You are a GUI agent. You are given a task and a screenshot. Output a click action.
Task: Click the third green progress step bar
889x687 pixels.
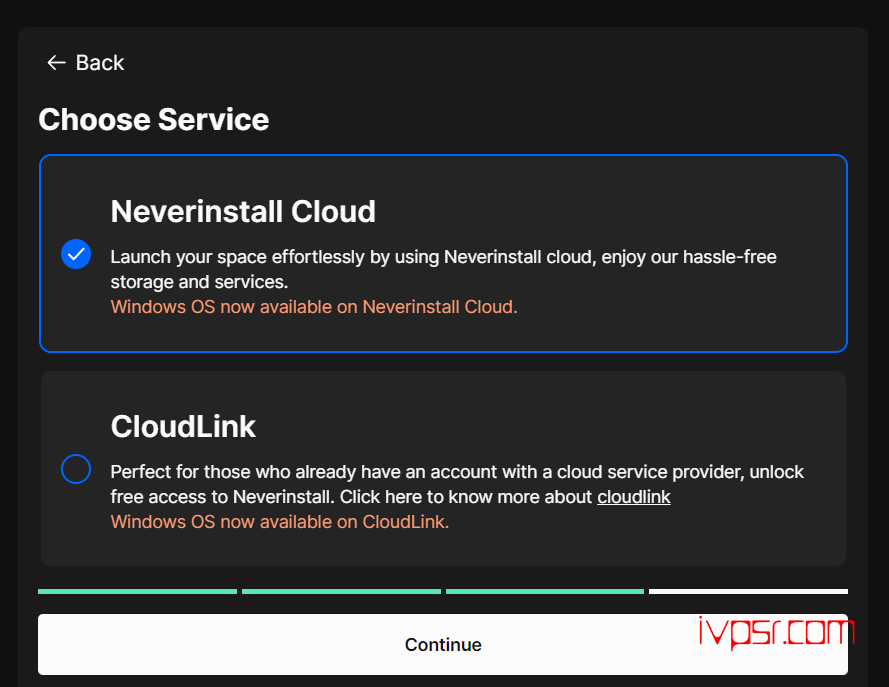(545, 591)
